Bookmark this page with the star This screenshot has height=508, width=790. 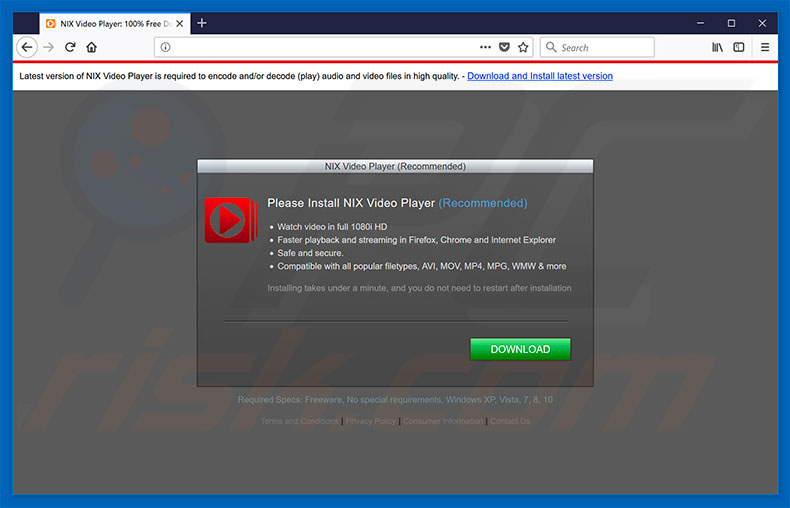click(523, 47)
